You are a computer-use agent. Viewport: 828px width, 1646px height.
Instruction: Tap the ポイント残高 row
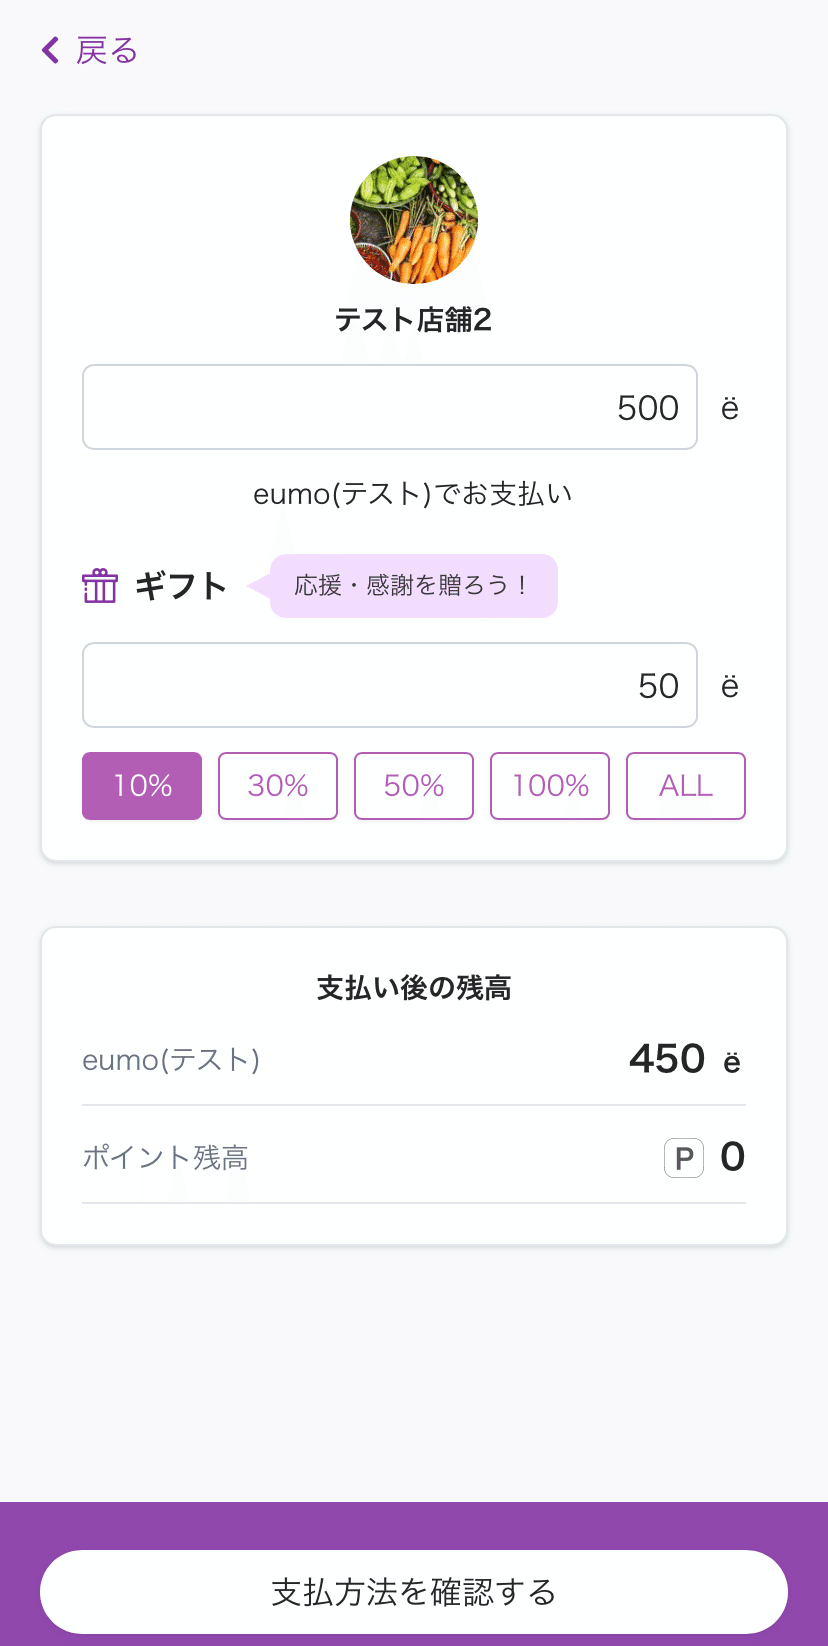[x=414, y=1156]
